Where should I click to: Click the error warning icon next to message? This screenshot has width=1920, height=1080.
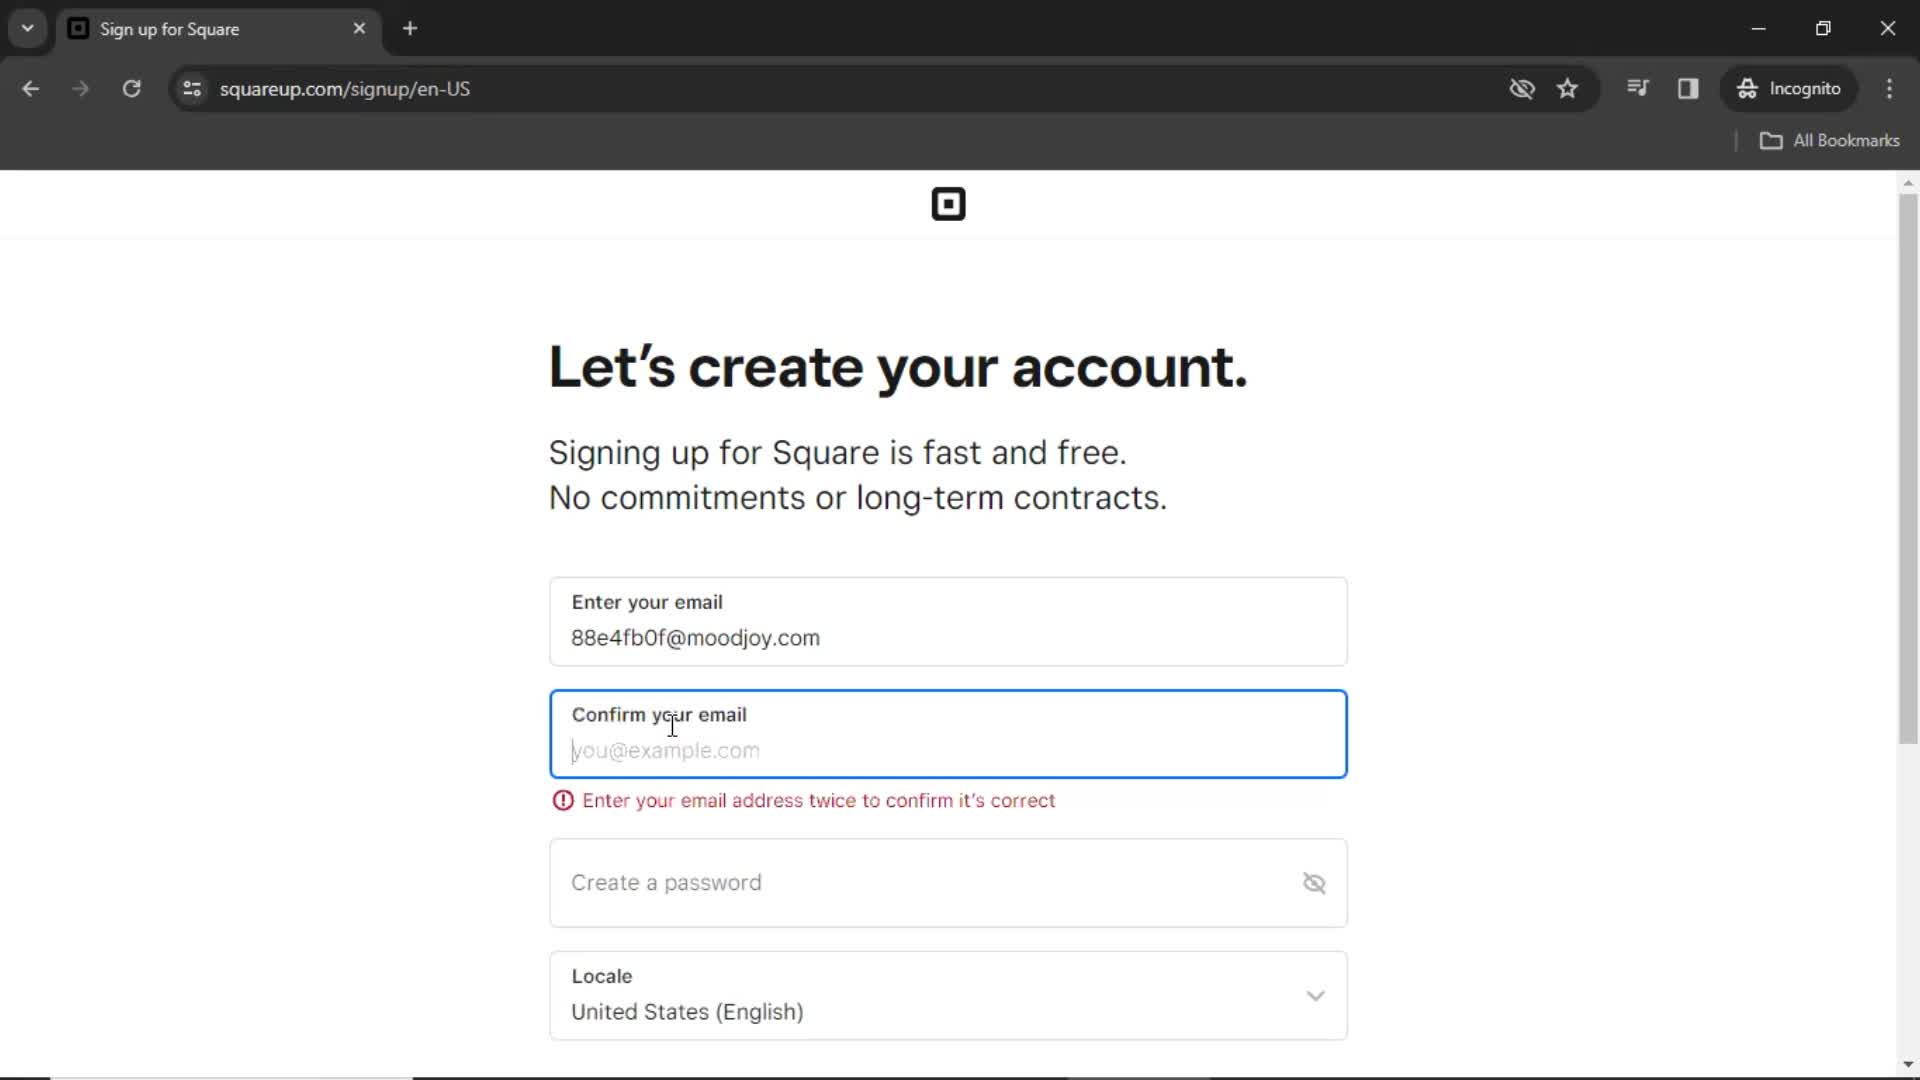pyautogui.click(x=563, y=800)
